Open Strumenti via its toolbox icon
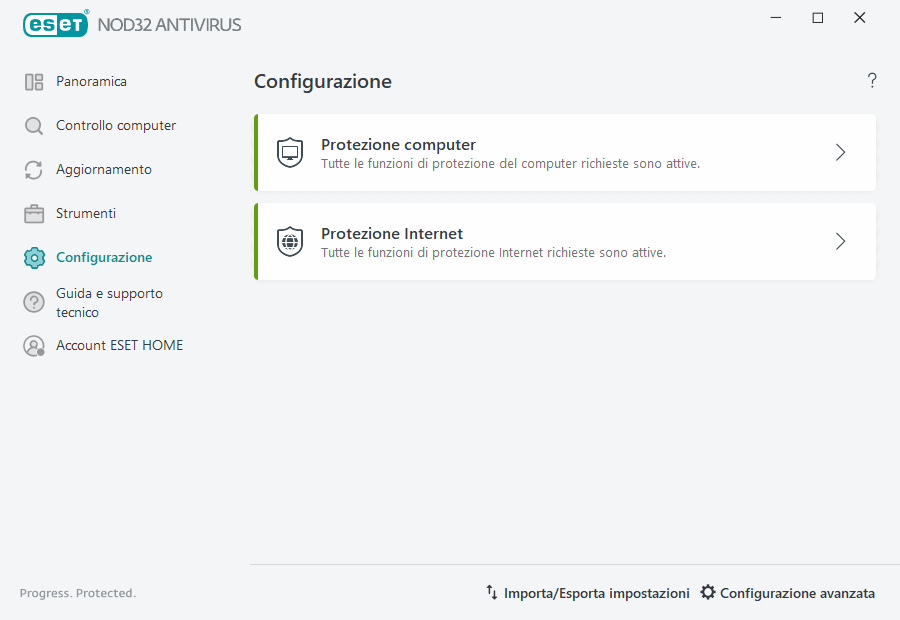 point(33,213)
